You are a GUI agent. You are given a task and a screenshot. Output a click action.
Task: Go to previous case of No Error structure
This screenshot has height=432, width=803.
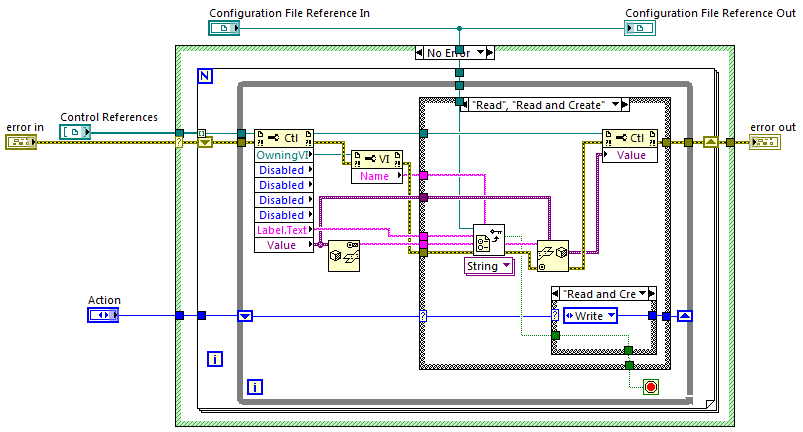pyautogui.click(x=421, y=52)
